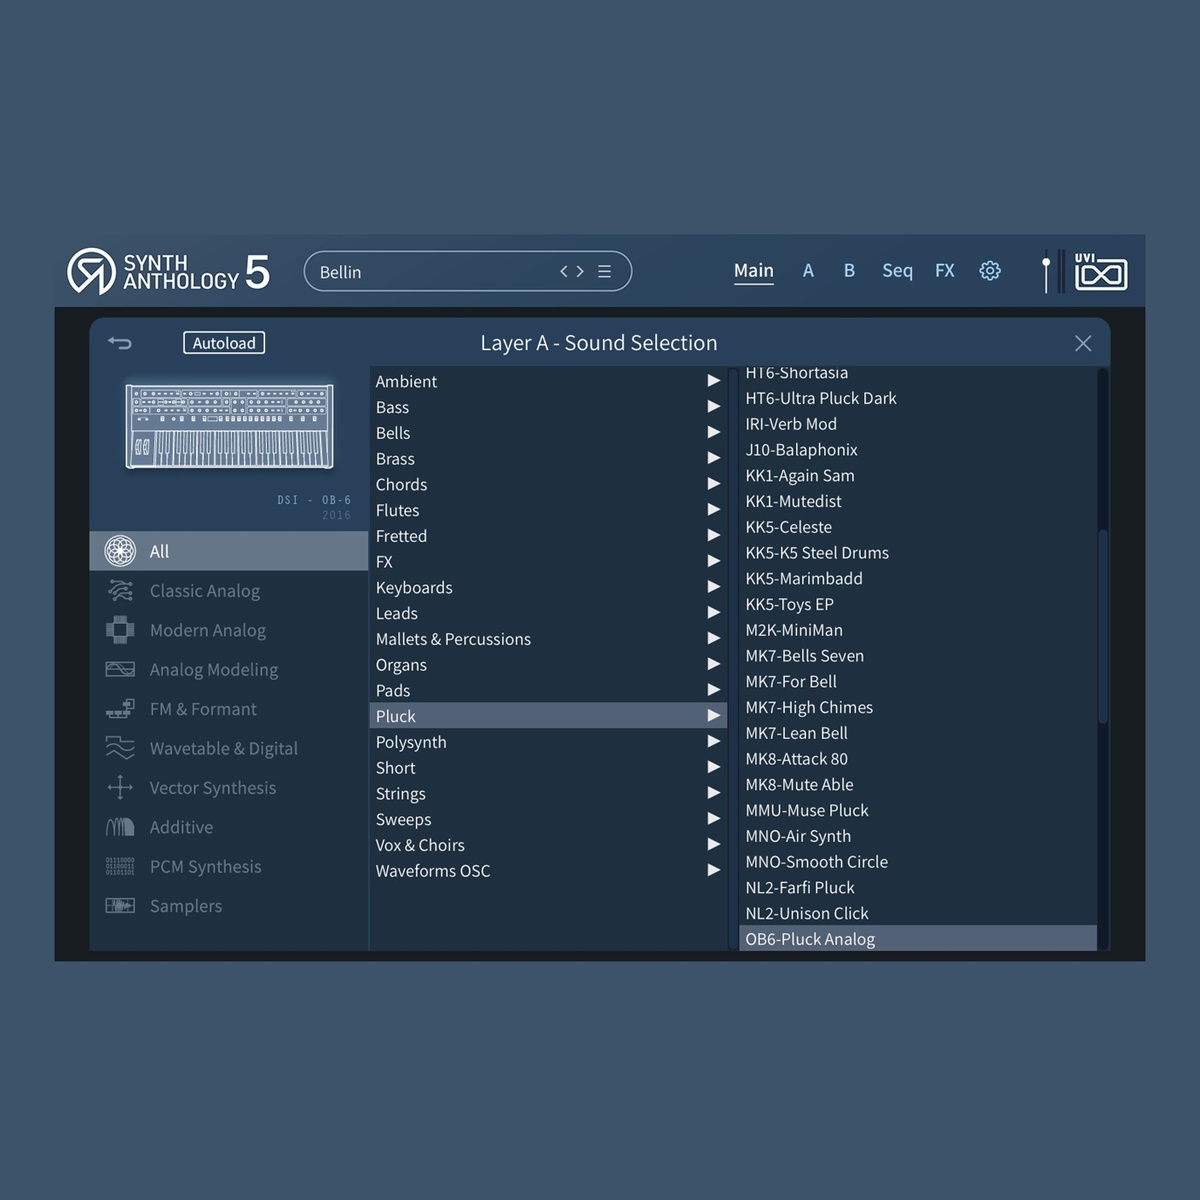Select Vector Synthesis icon
This screenshot has width=1200, height=1200.
(x=120, y=788)
